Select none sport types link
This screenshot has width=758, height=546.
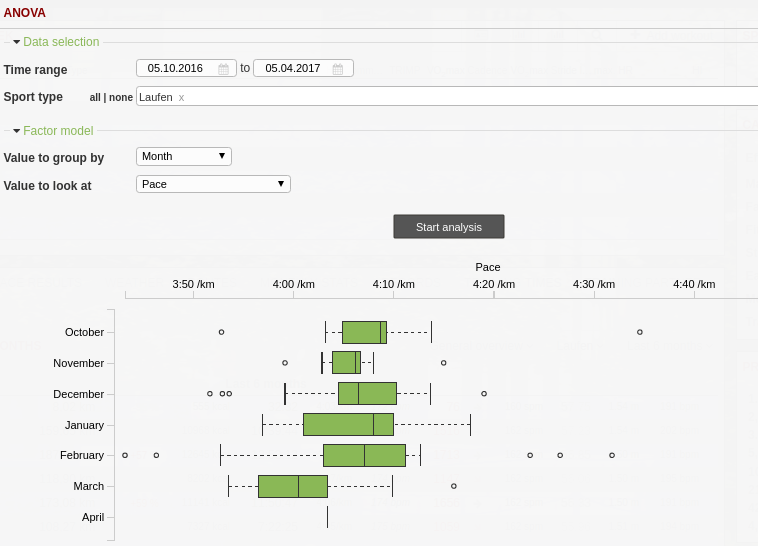(121, 98)
